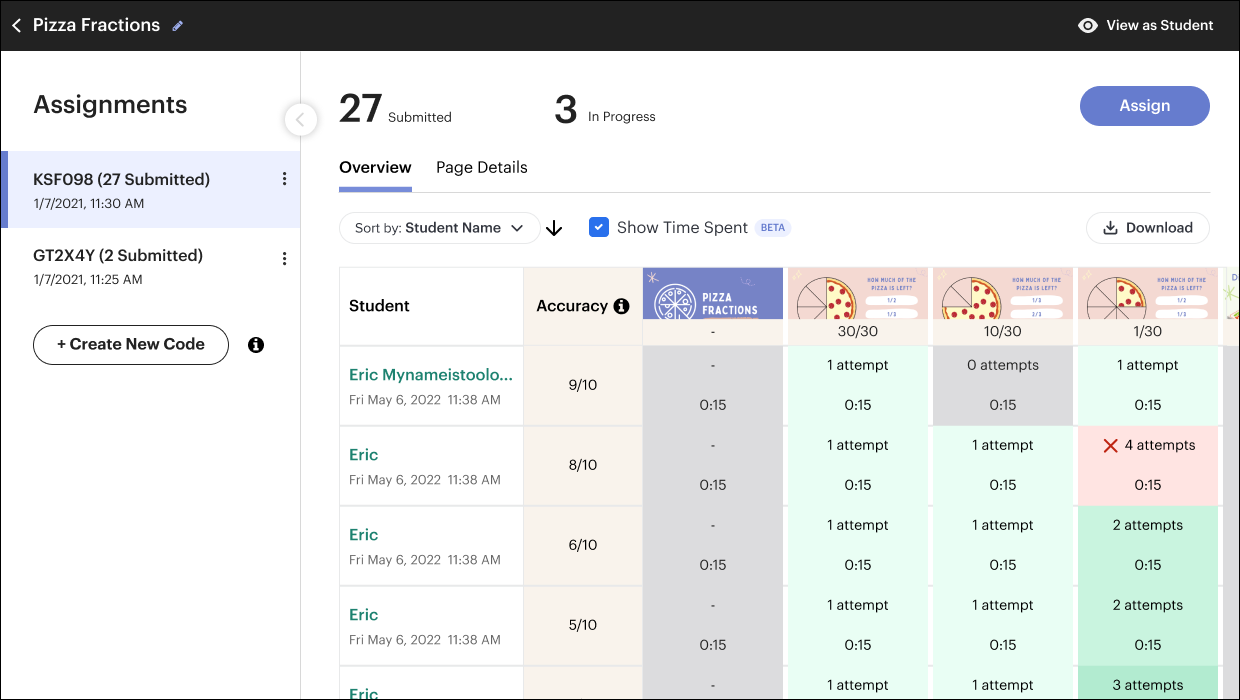This screenshot has width=1240, height=700.
Task: Open the Pizza Fractions title page thumbnail
Action: pyautogui.click(x=713, y=293)
